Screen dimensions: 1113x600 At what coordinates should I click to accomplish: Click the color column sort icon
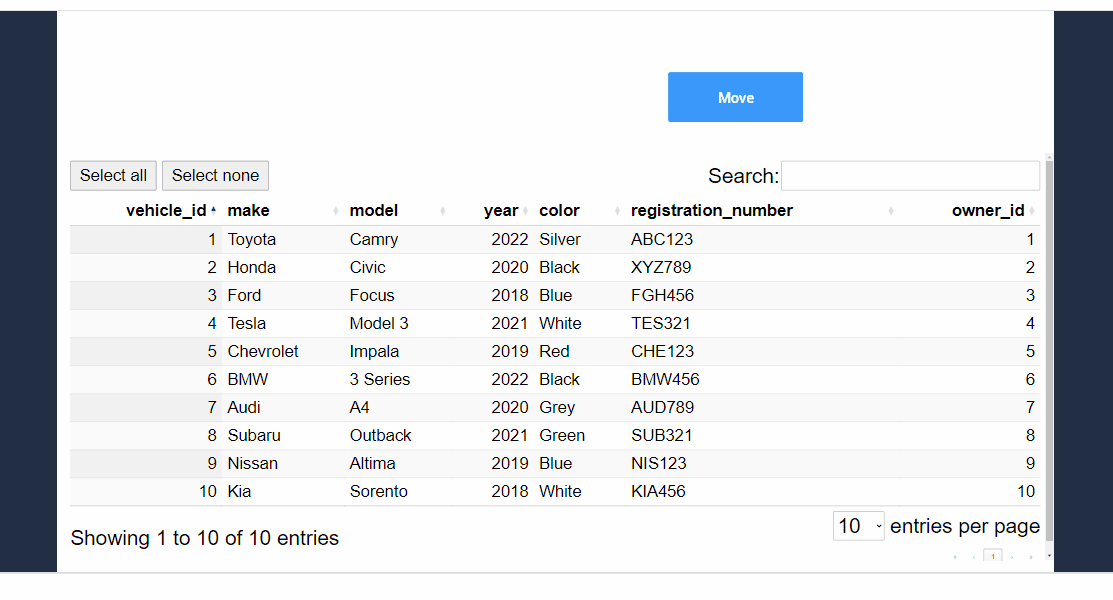click(618, 211)
